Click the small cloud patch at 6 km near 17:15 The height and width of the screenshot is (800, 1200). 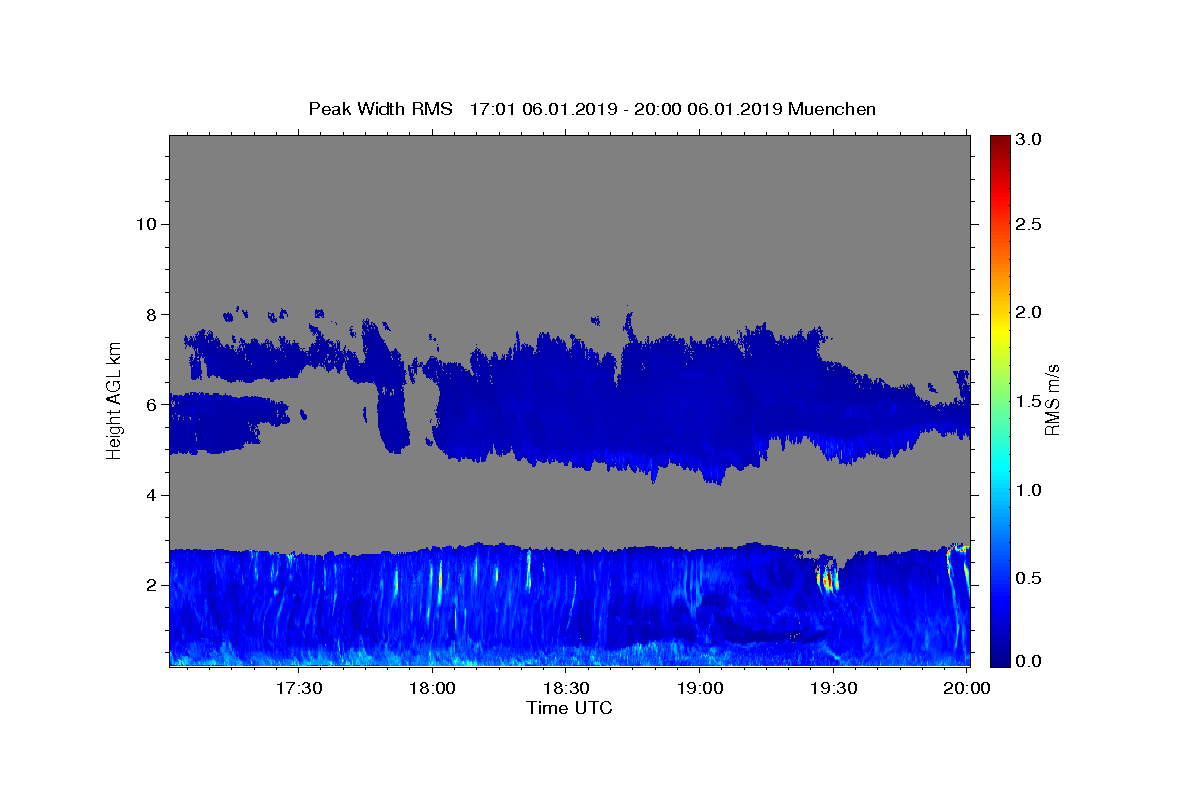click(228, 423)
